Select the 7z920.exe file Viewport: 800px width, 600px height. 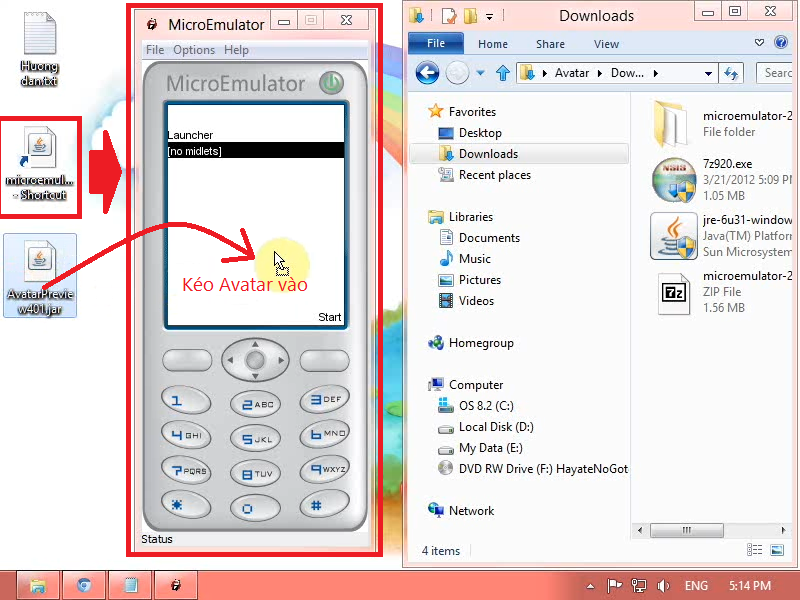click(x=722, y=180)
